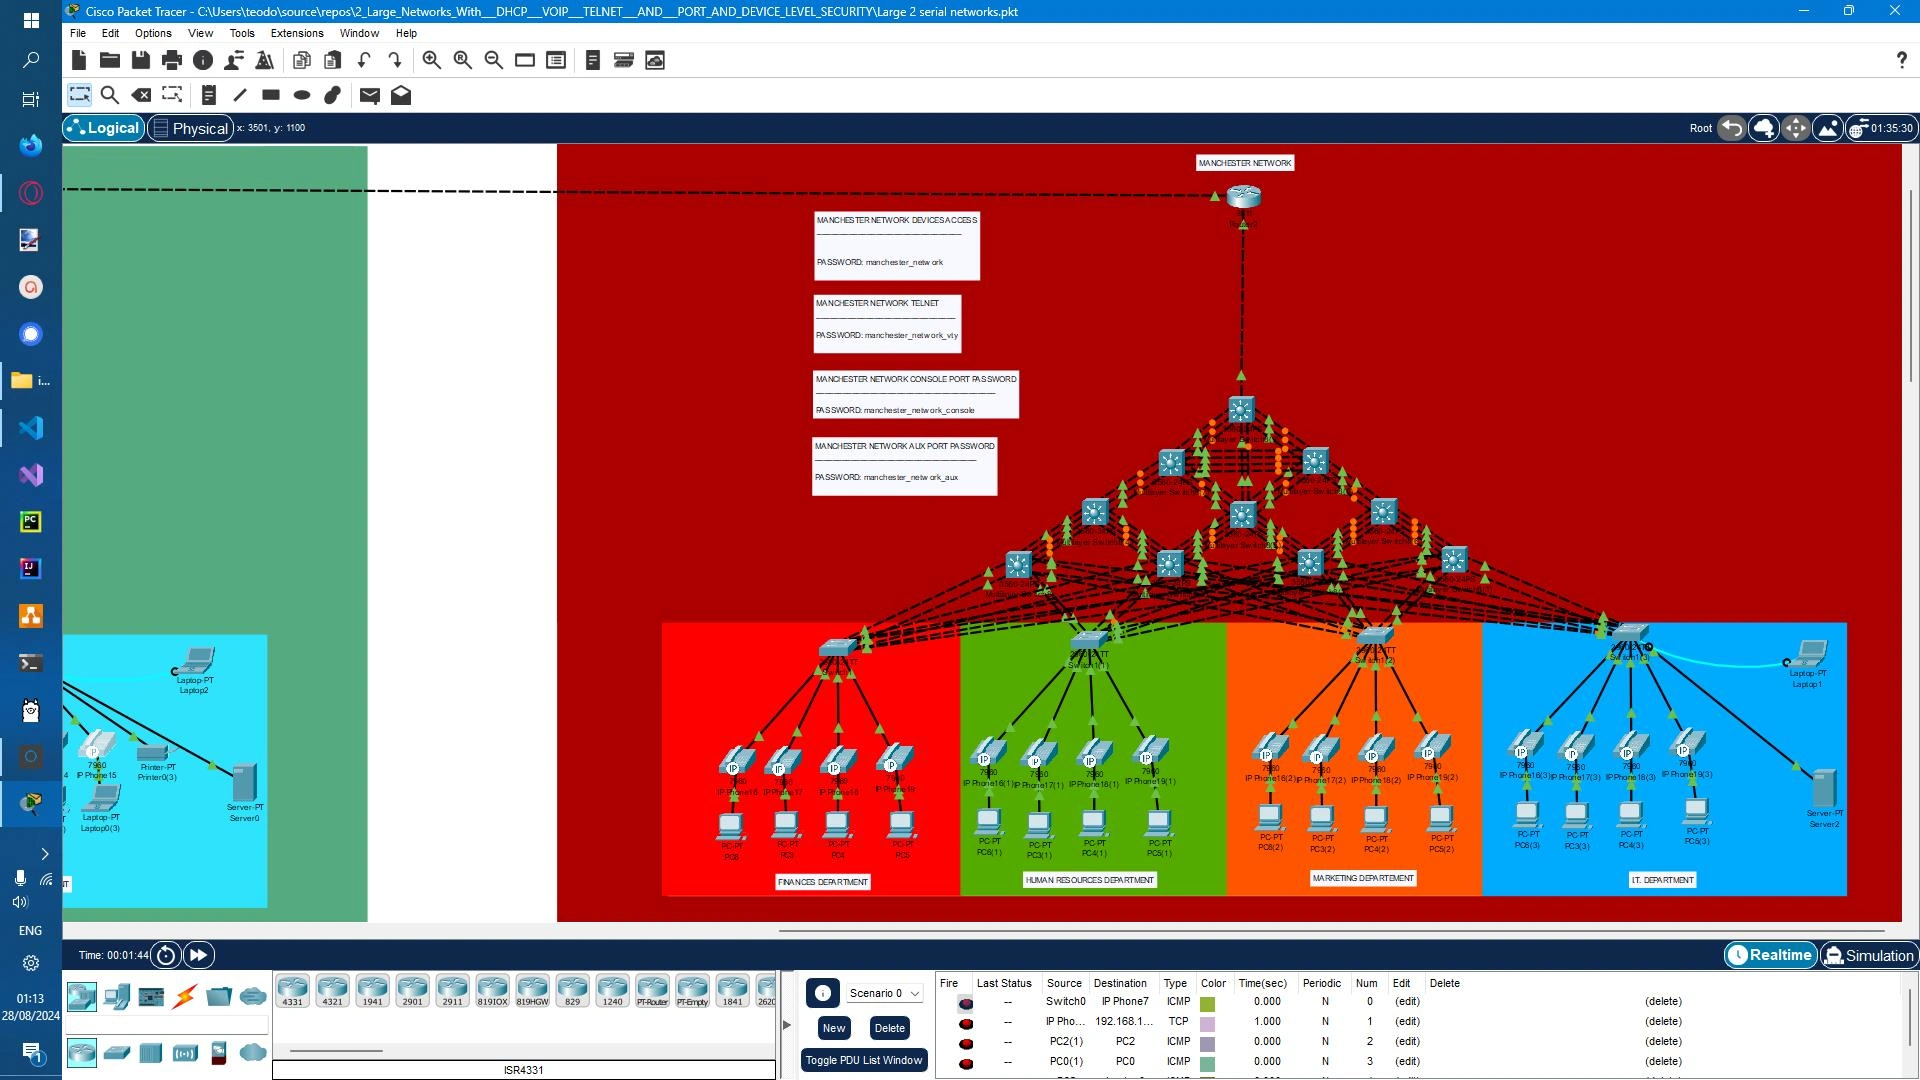Expand the Windows taskbar hidden apps chevron

pos(44,854)
